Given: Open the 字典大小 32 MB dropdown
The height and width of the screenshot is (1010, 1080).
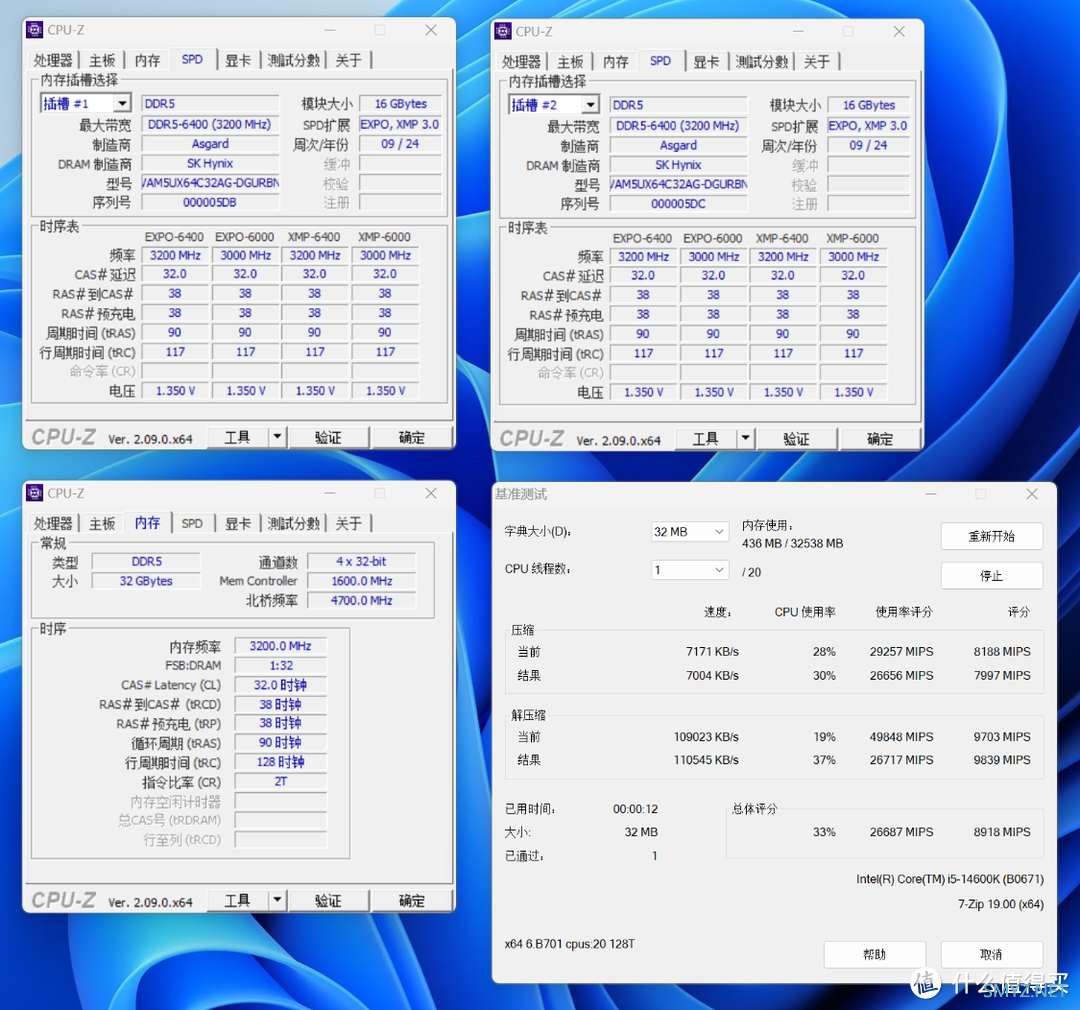Looking at the screenshot, I should point(689,532).
